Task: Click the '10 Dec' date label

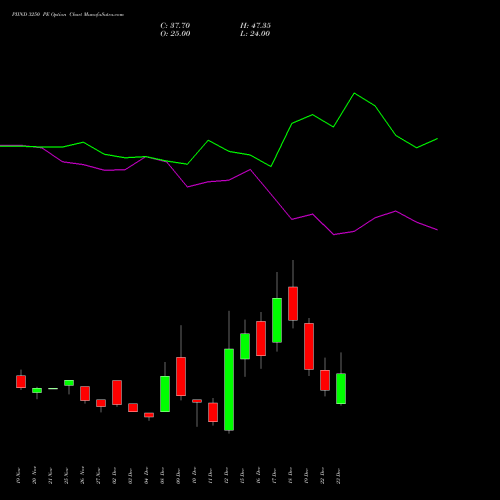Action: pos(194,475)
